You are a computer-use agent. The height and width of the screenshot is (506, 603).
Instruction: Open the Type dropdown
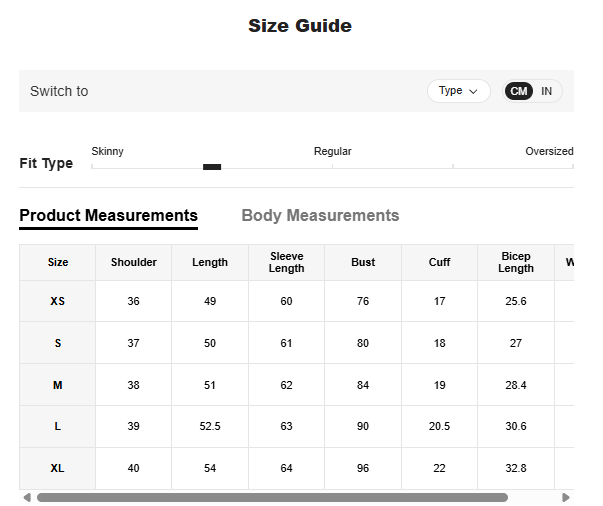pyautogui.click(x=458, y=91)
